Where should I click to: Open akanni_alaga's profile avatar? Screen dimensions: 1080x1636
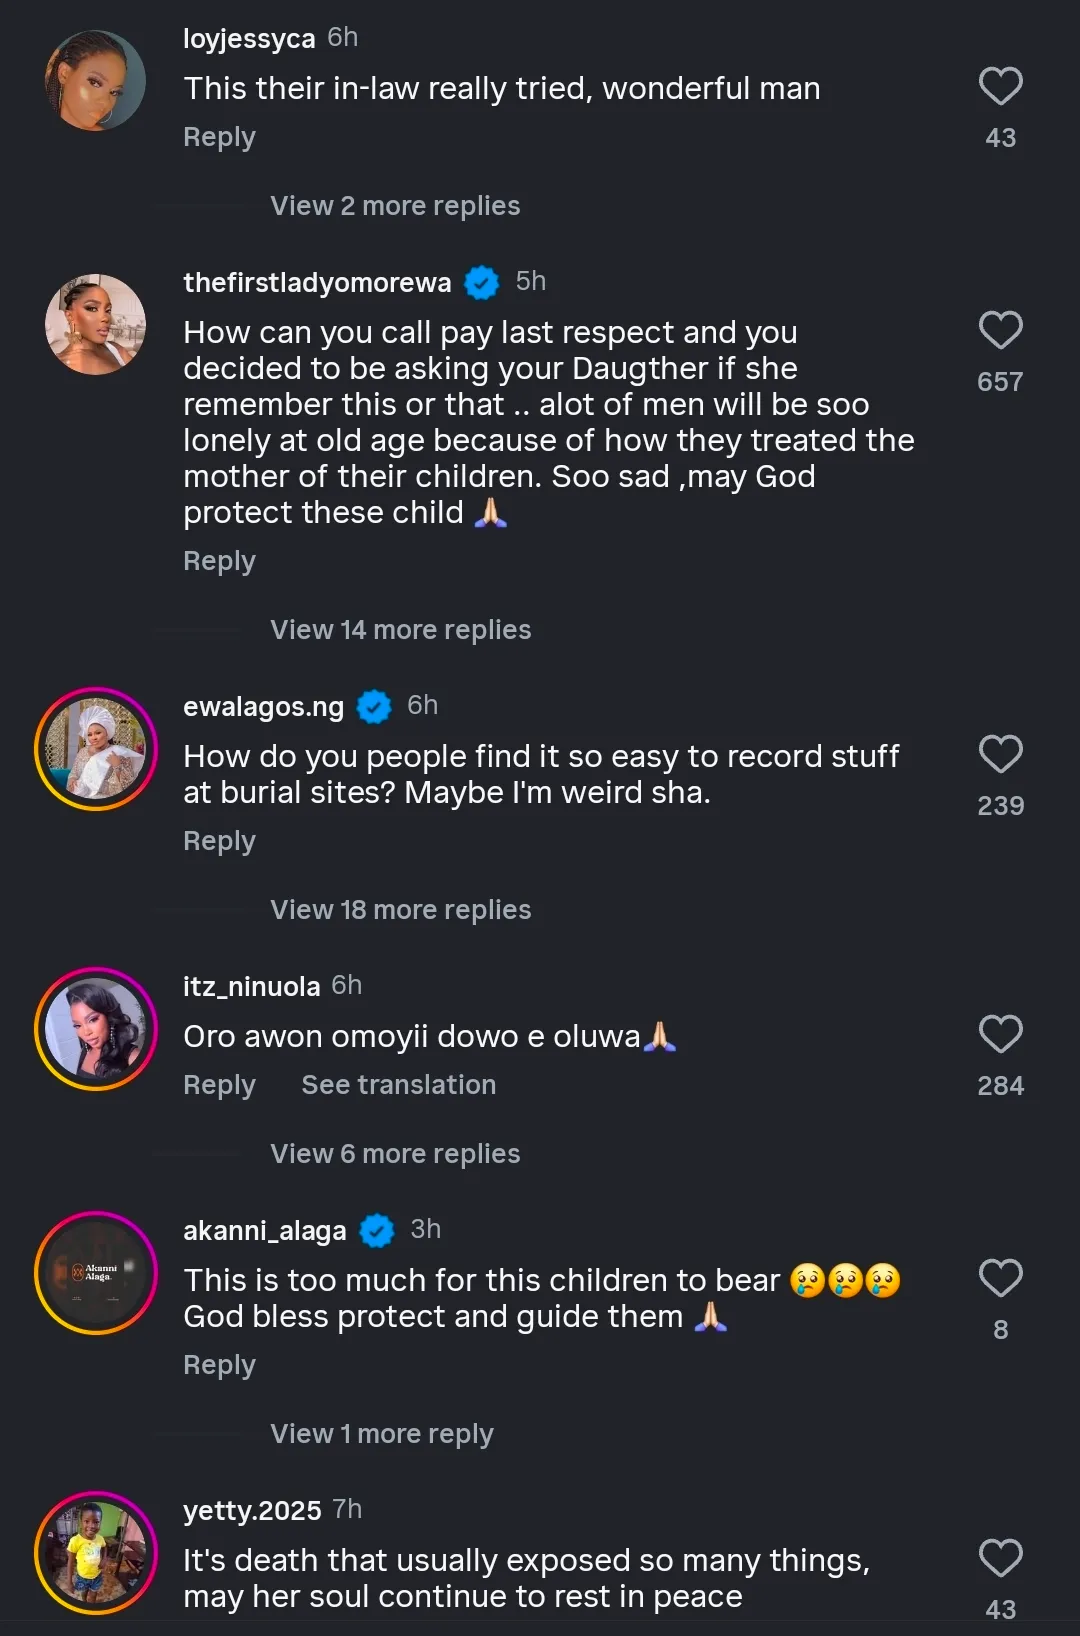(96, 1273)
